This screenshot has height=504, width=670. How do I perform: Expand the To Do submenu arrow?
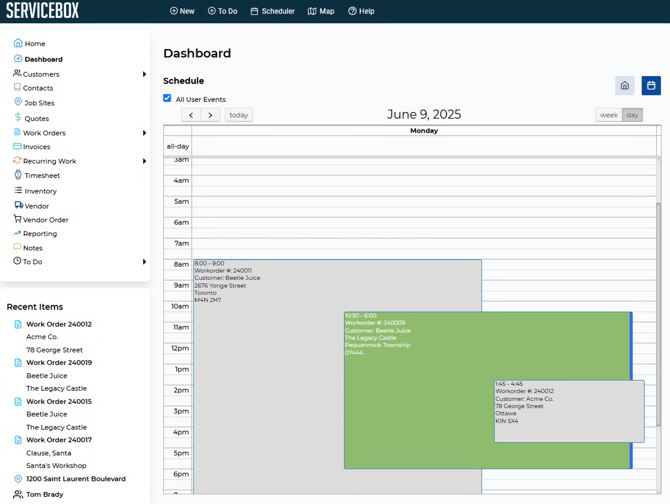click(x=144, y=262)
